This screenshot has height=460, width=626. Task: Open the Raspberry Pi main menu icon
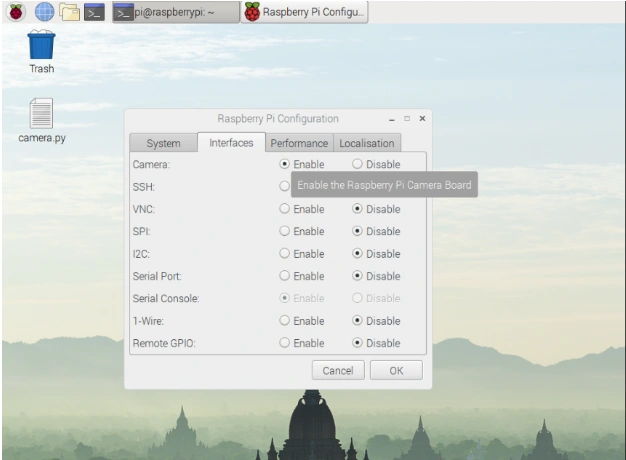16,12
